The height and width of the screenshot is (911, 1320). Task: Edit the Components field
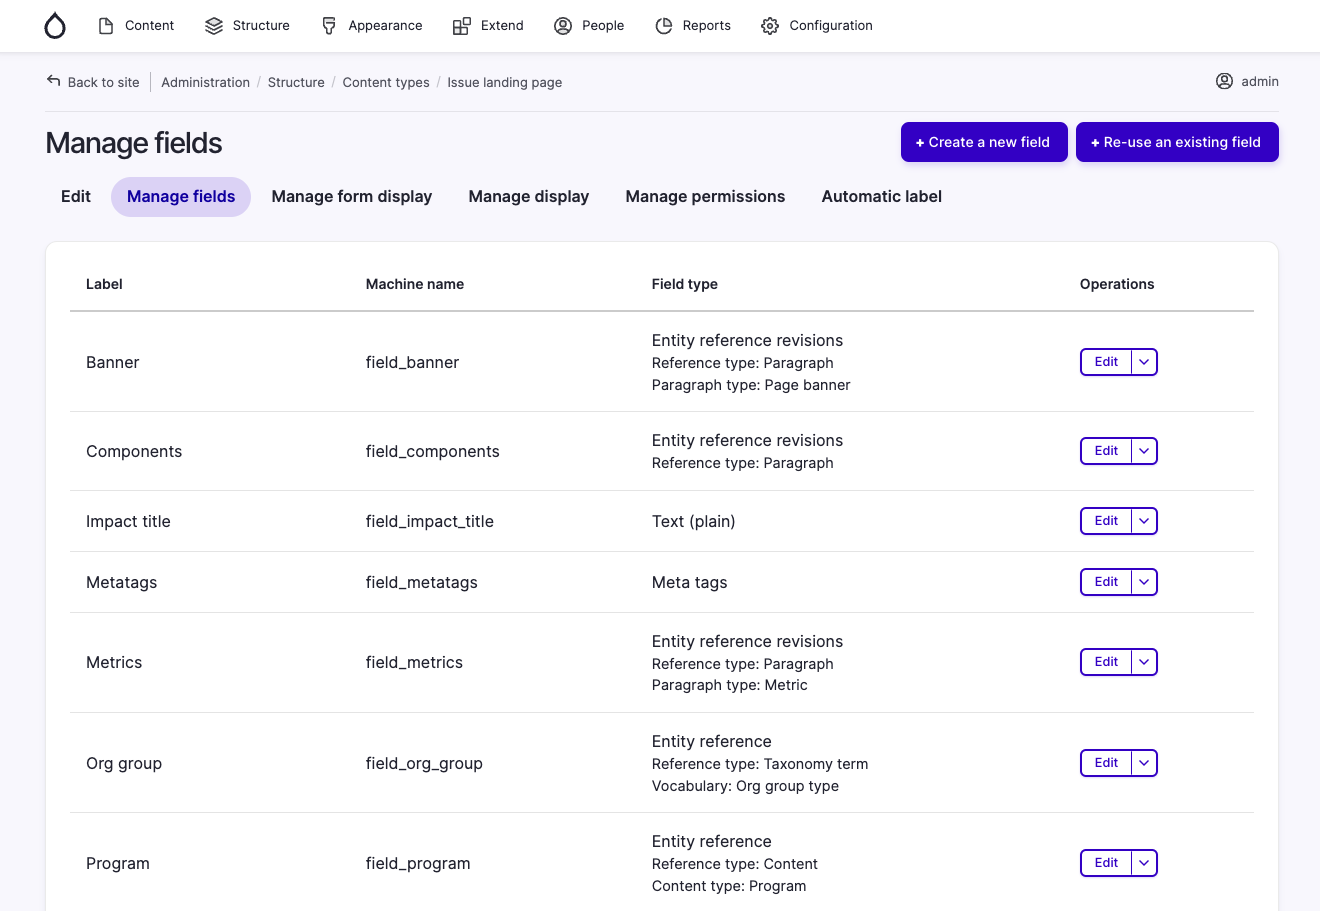[1106, 451]
